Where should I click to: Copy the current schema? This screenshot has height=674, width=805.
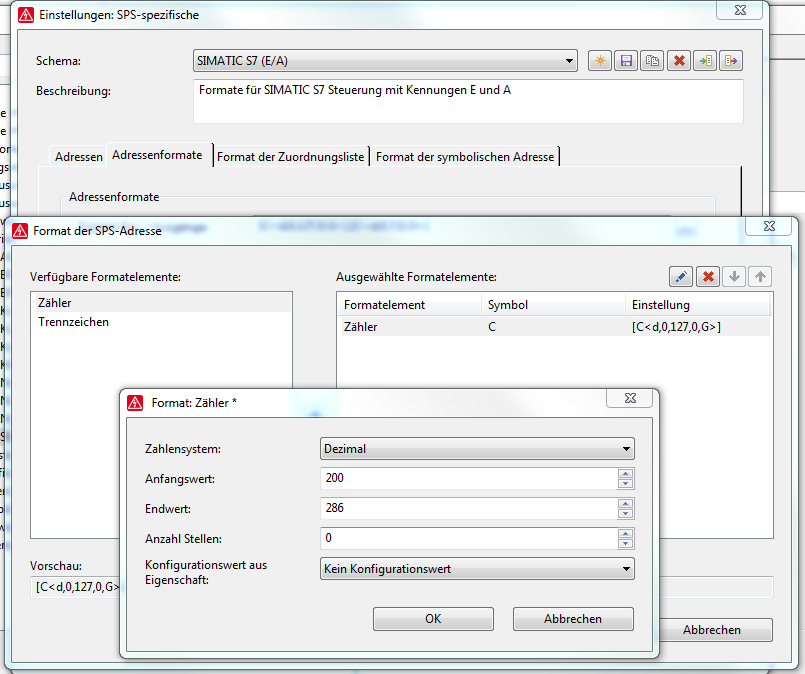pos(652,61)
